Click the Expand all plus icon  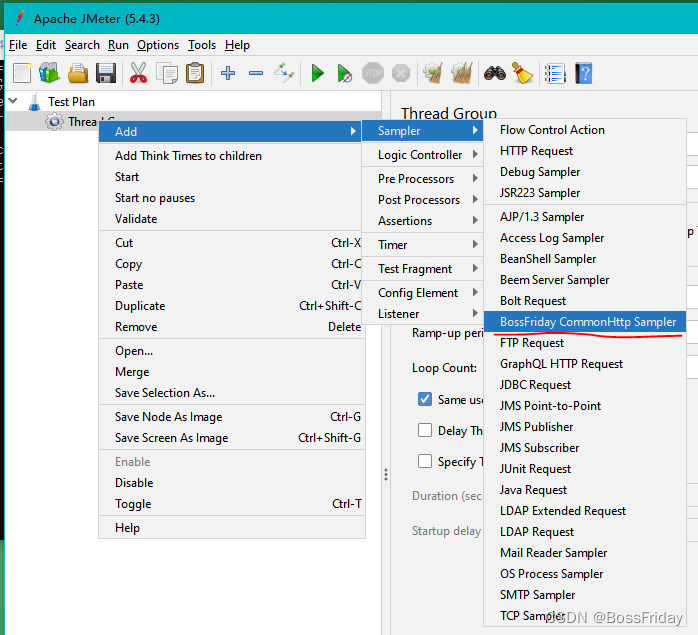(228, 73)
